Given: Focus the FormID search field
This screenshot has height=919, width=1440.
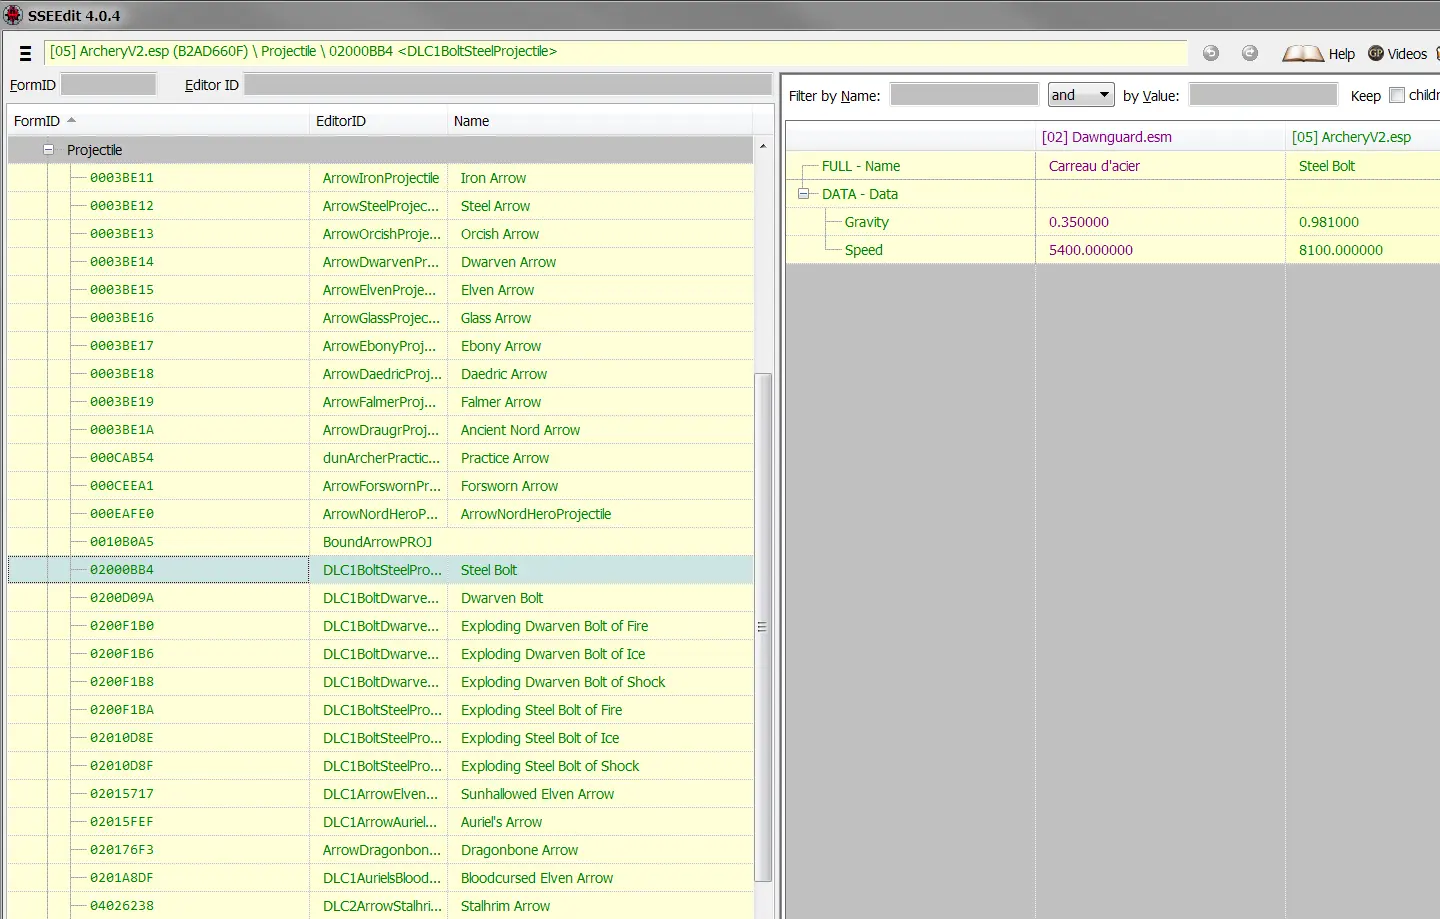Looking at the screenshot, I should [108, 84].
